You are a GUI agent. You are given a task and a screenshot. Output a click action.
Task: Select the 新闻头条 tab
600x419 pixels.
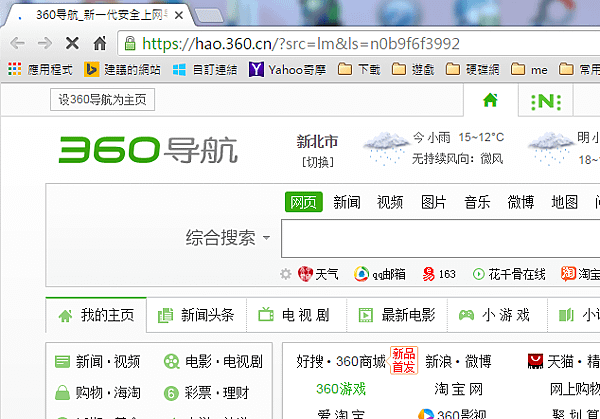point(196,315)
